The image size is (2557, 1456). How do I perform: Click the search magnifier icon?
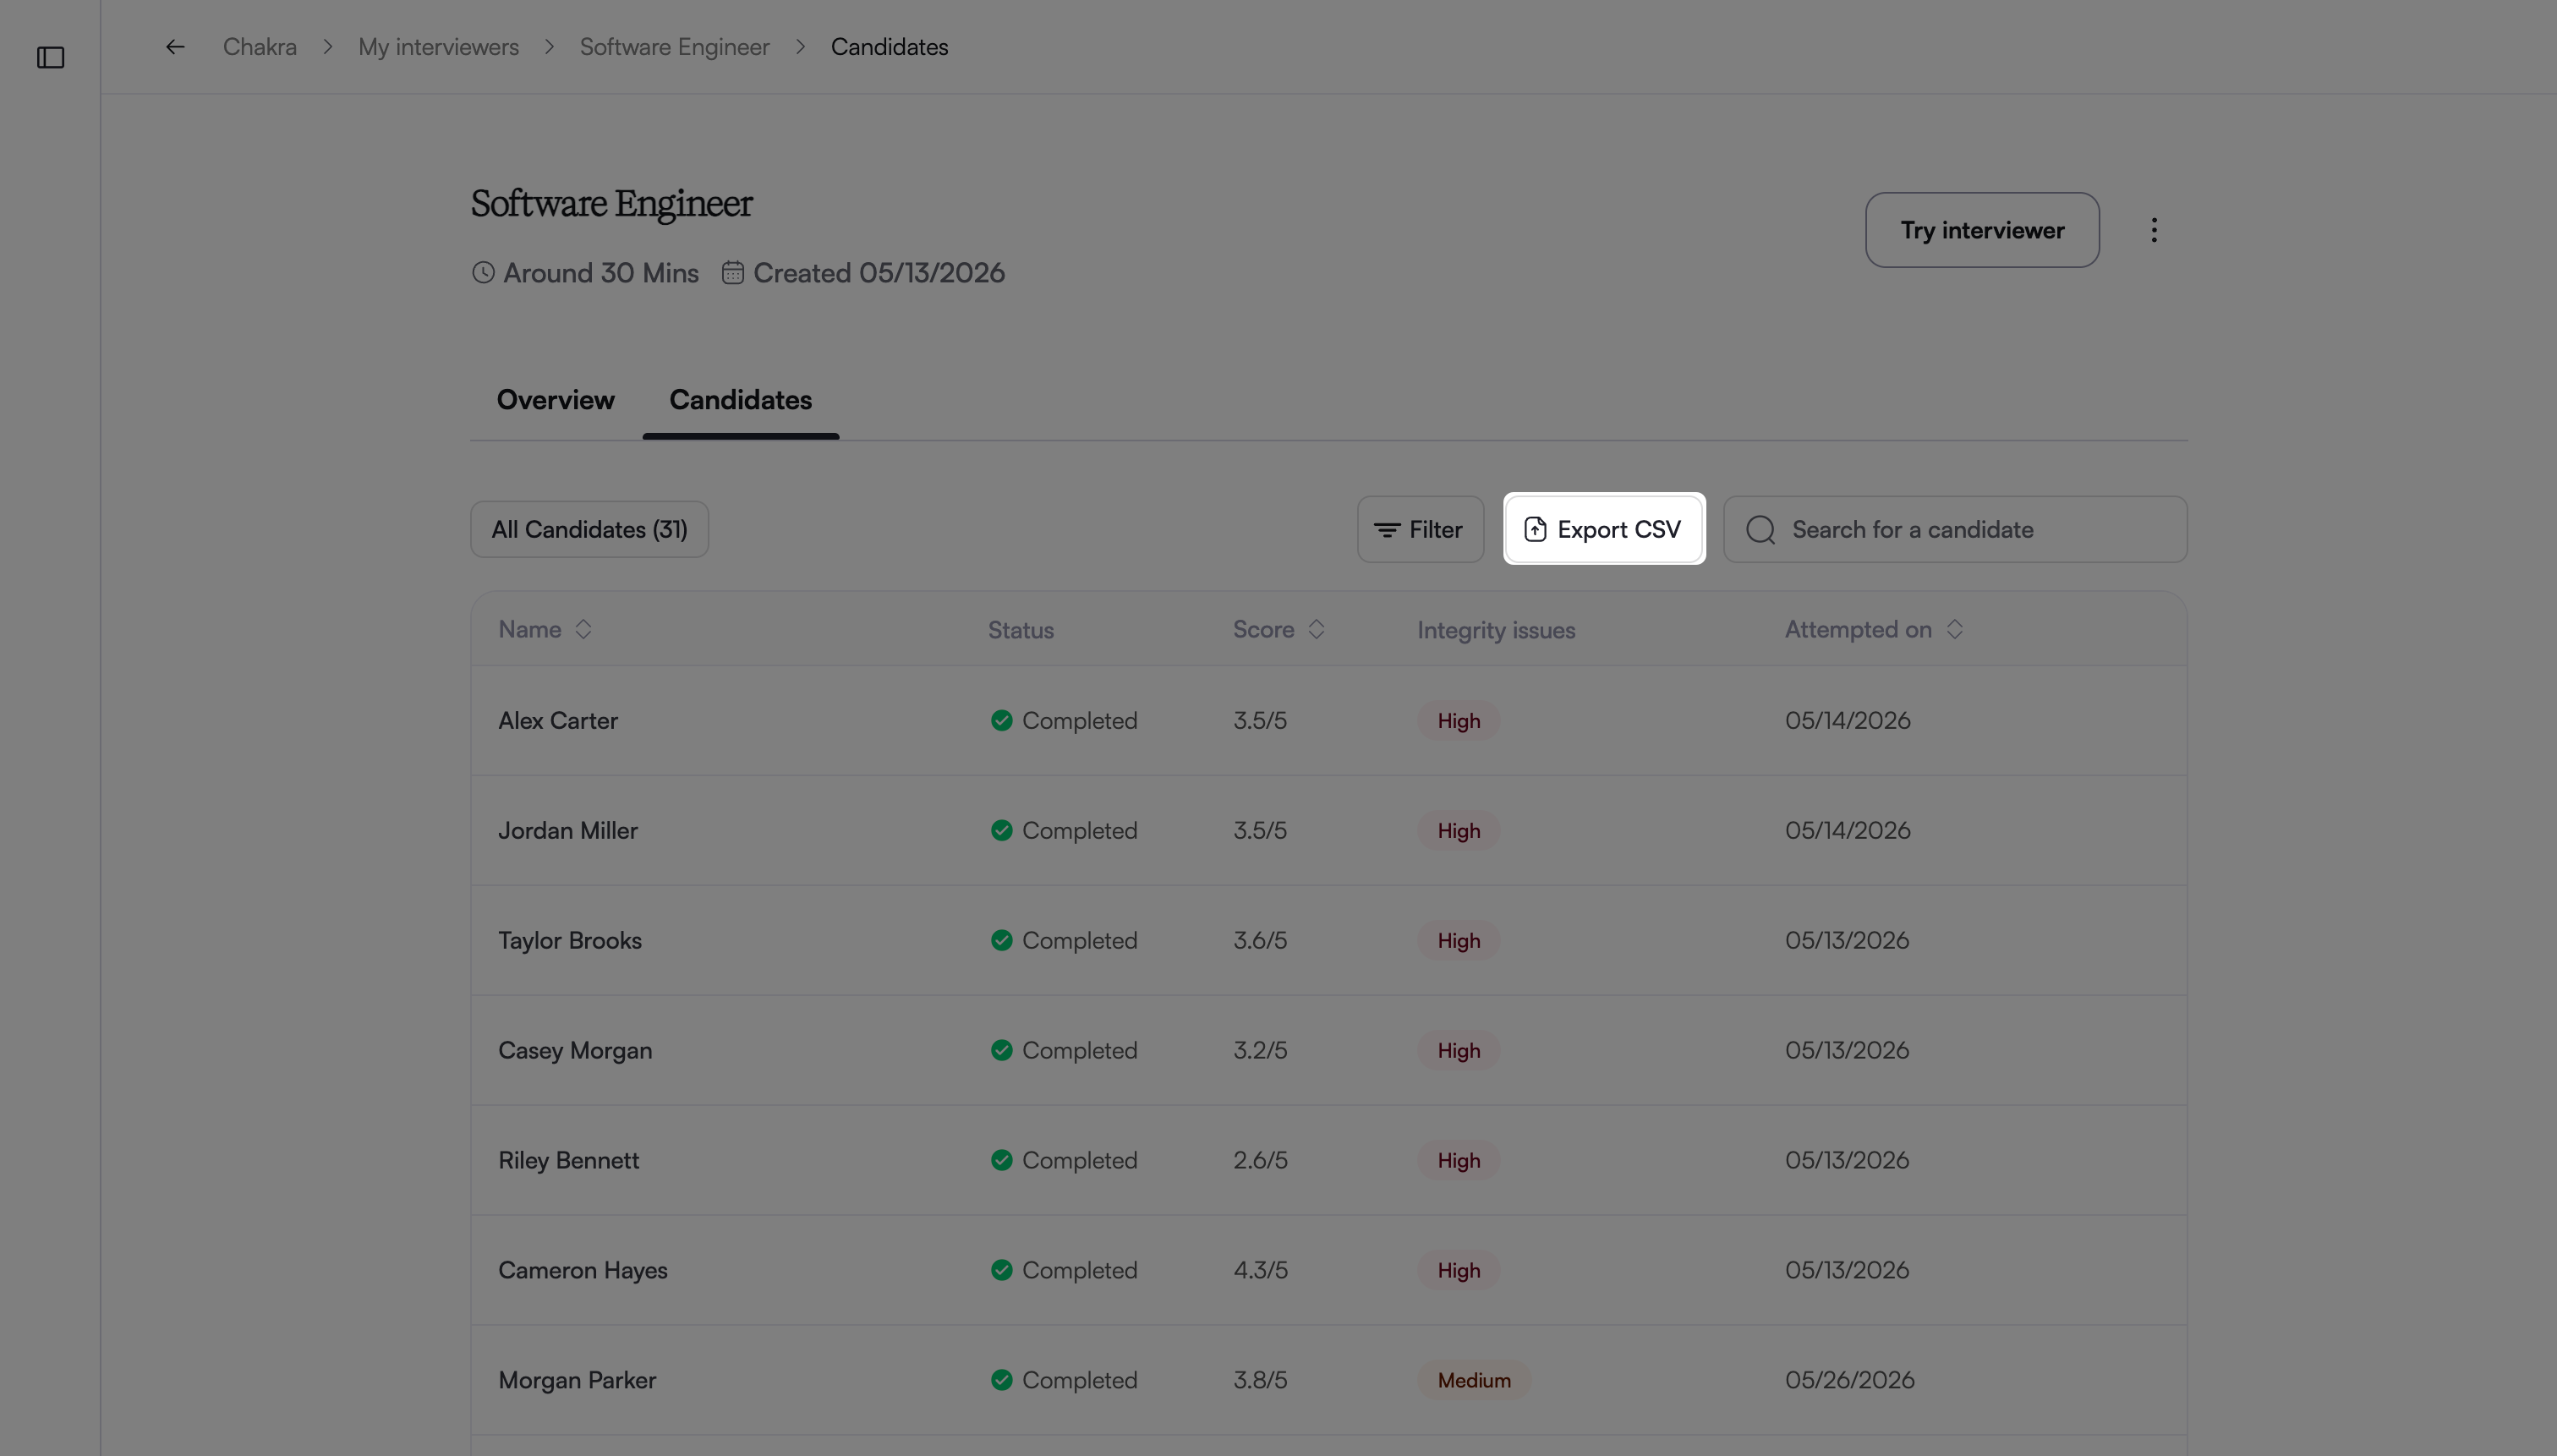[1760, 530]
